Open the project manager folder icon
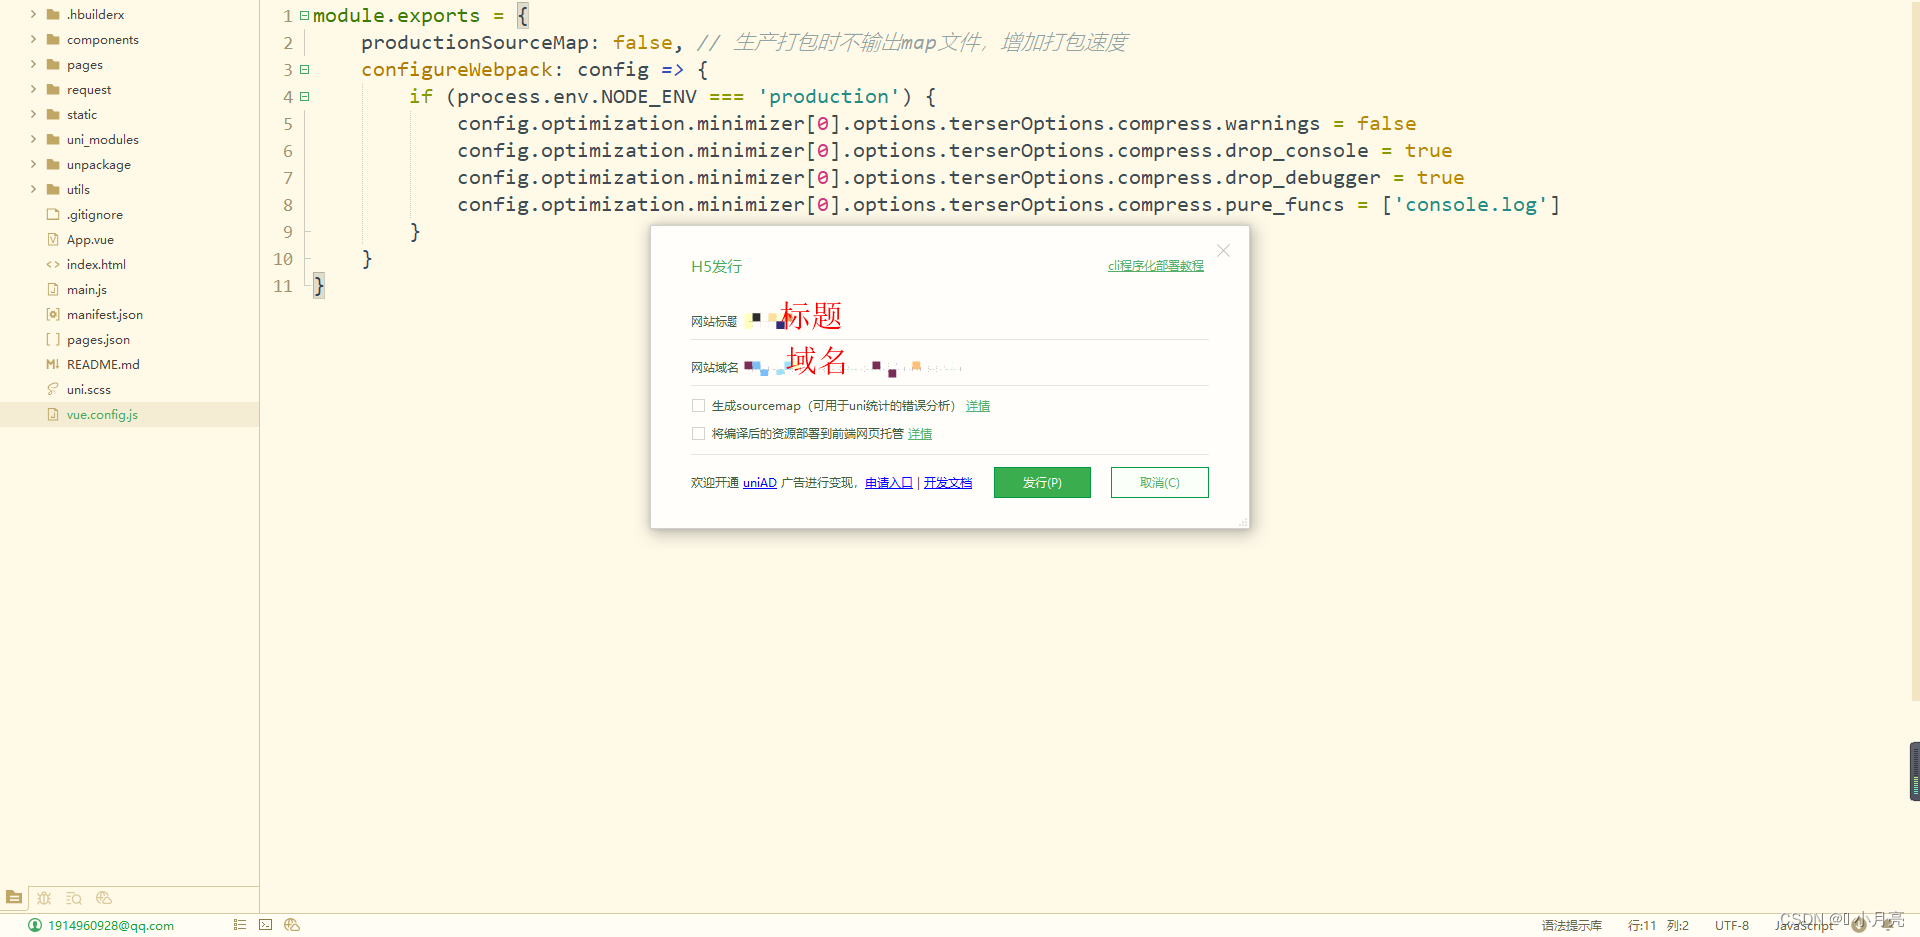The height and width of the screenshot is (937, 1920). [14, 897]
